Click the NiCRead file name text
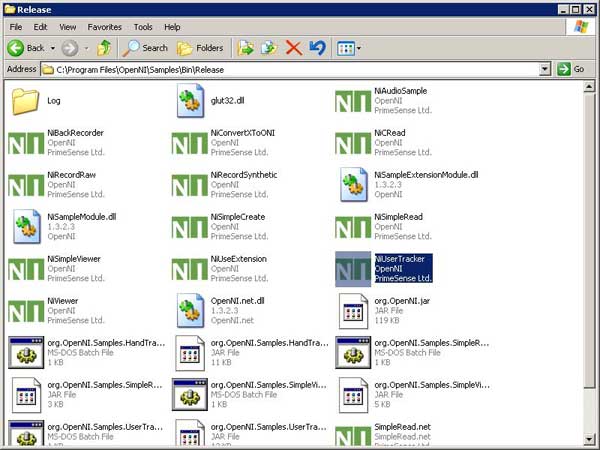The image size is (600, 450). pos(390,133)
